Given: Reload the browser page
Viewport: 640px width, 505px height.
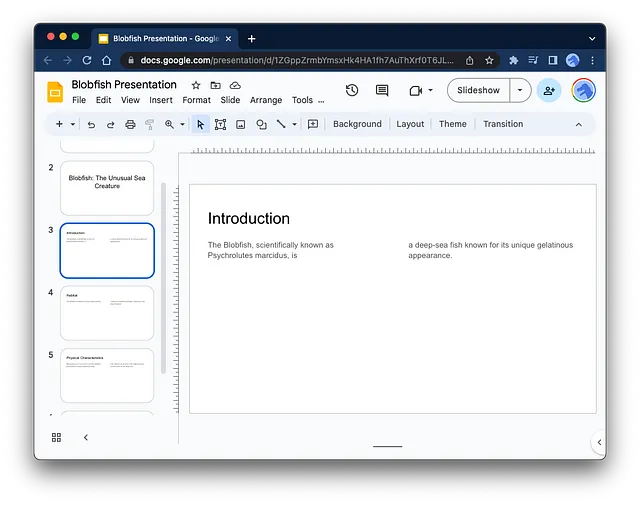Looking at the screenshot, I should [x=87, y=60].
